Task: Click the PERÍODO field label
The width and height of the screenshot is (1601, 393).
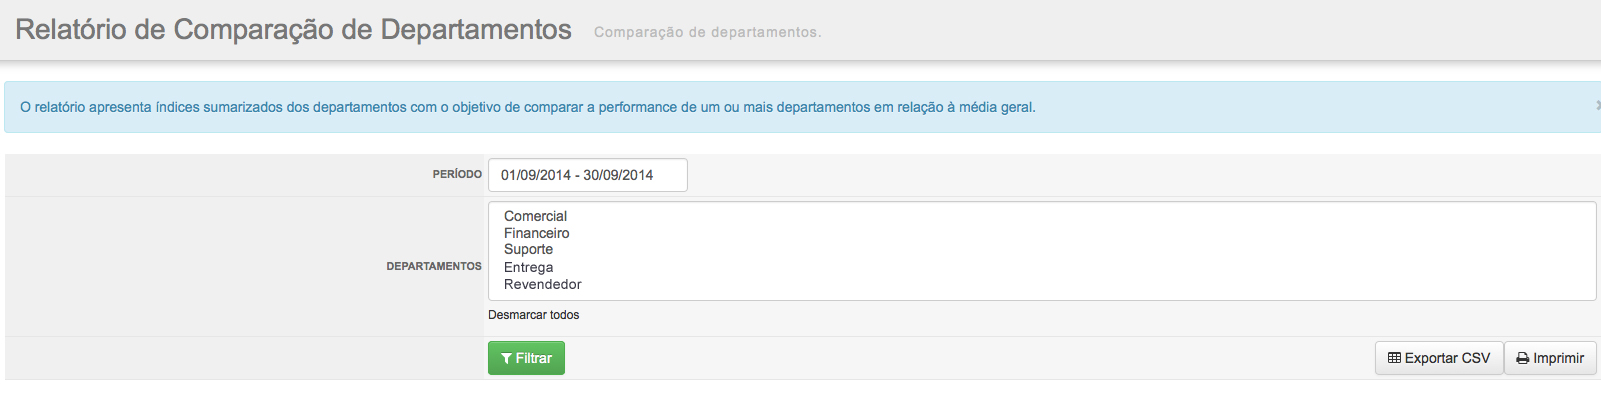Action: click(457, 174)
